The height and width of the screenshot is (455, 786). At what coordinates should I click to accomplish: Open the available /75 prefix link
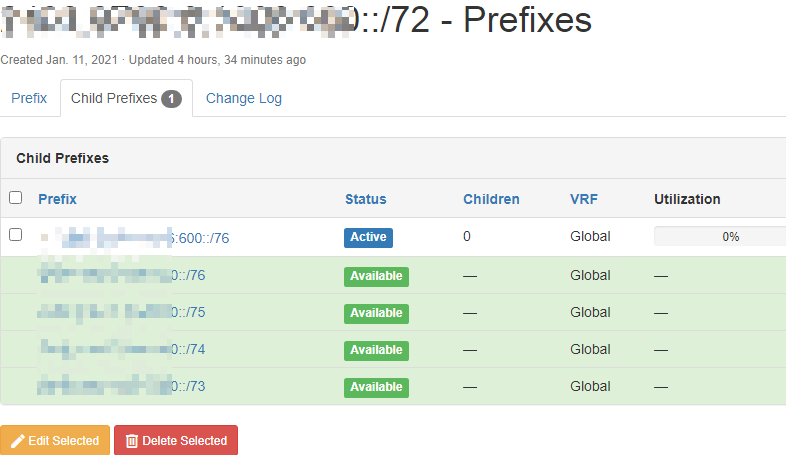click(x=121, y=312)
